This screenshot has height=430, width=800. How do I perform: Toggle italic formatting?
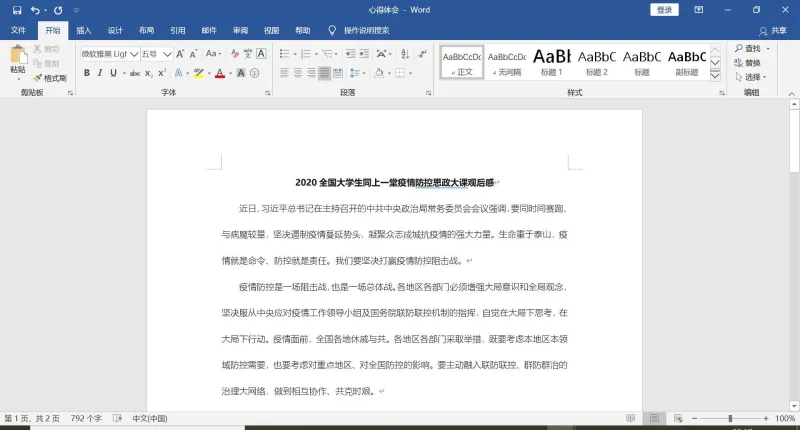pos(100,73)
